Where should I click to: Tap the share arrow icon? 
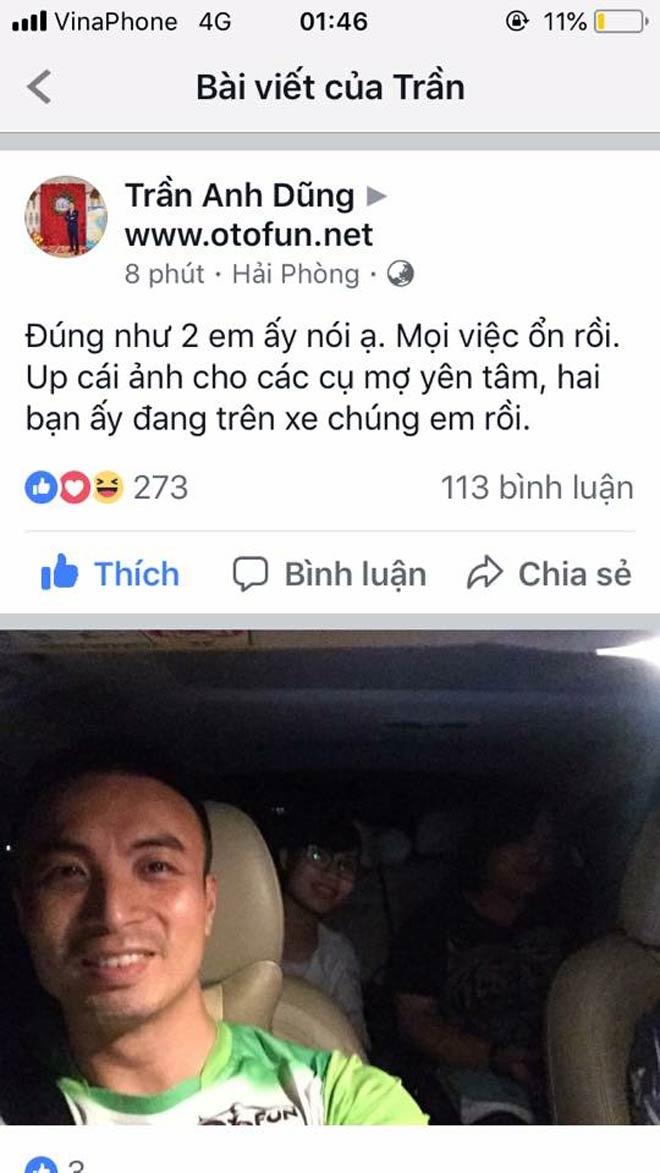pos(485,575)
